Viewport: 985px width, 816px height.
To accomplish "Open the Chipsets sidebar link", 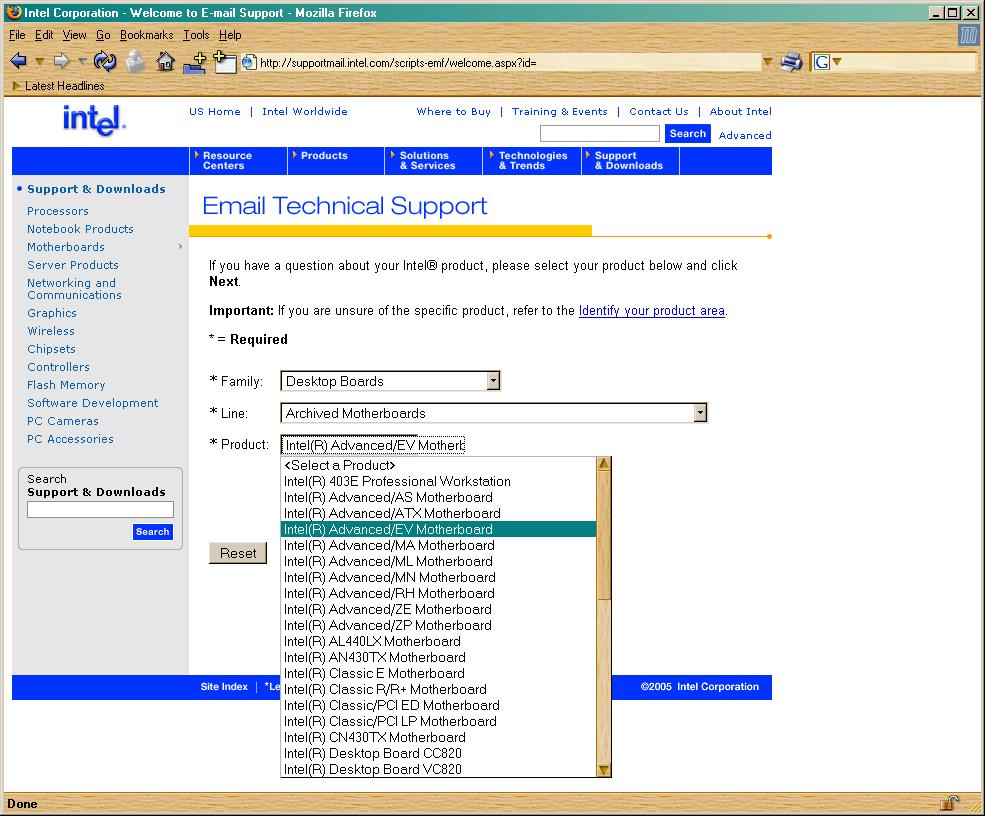I will pos(52,349).
